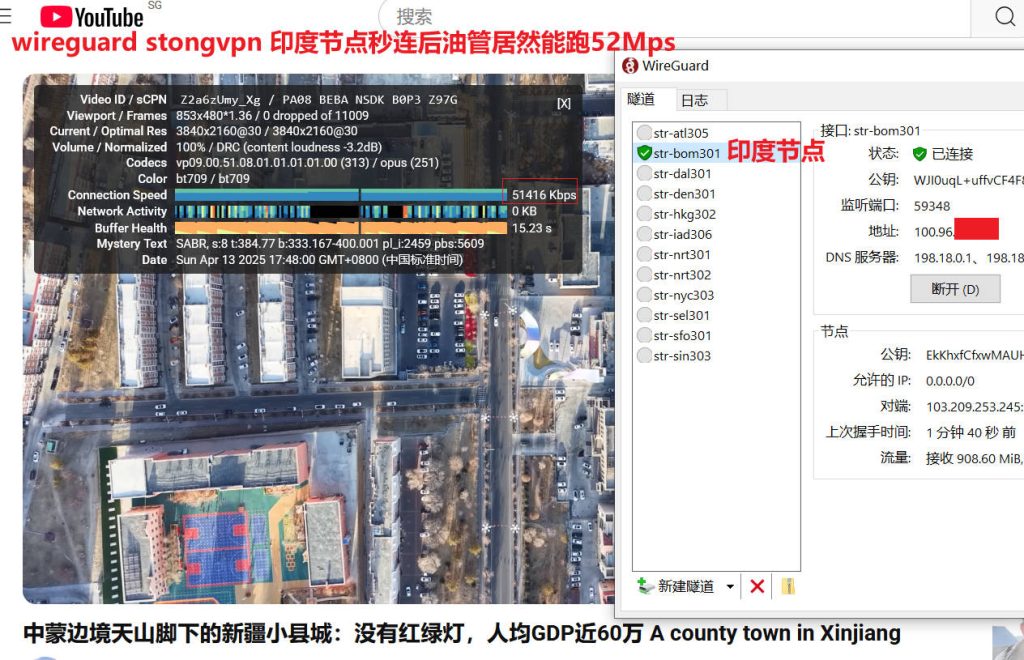Click the export tunnels to zip icon
The width and height of the screenshot is (1024, 660).
788,586
